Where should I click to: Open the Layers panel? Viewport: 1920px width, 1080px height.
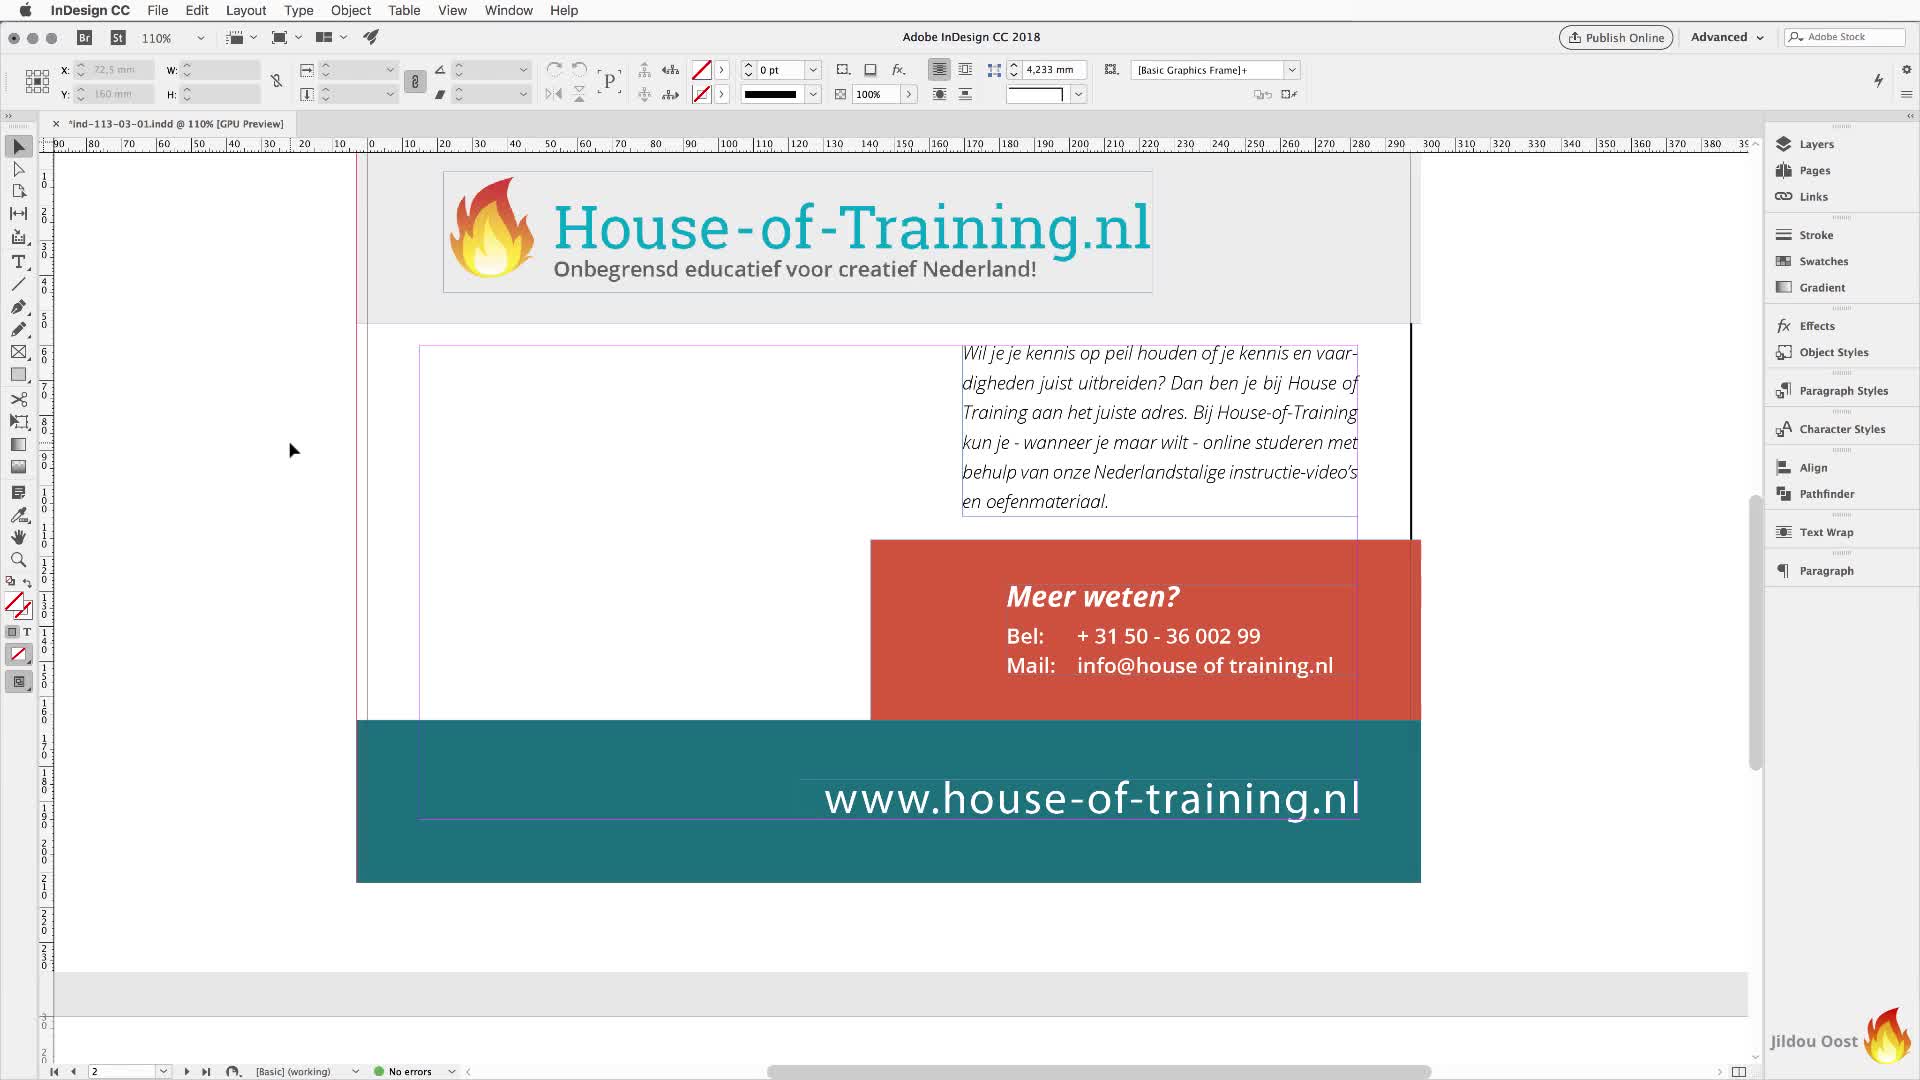1815,144
